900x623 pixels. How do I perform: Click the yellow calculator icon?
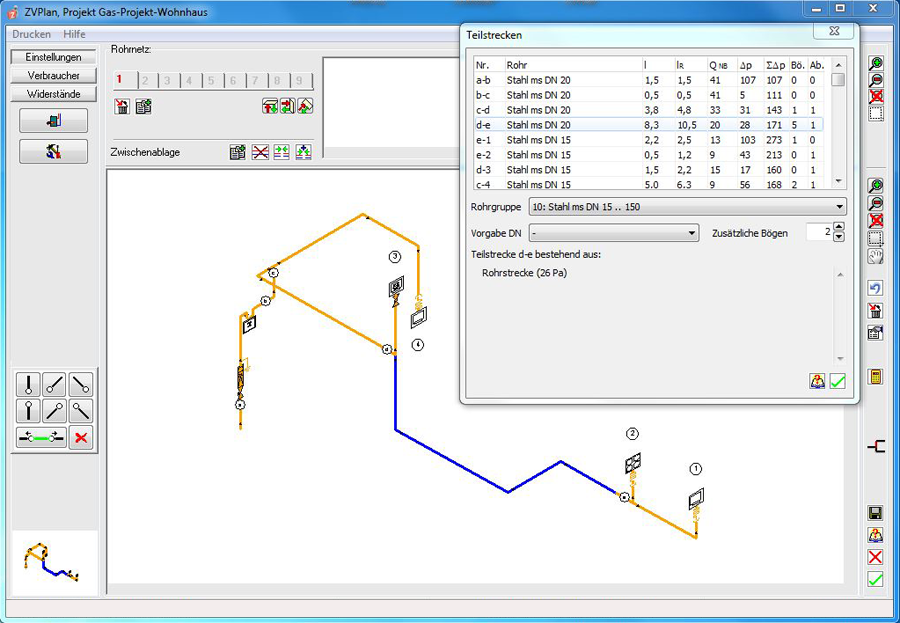coord(875,377)
